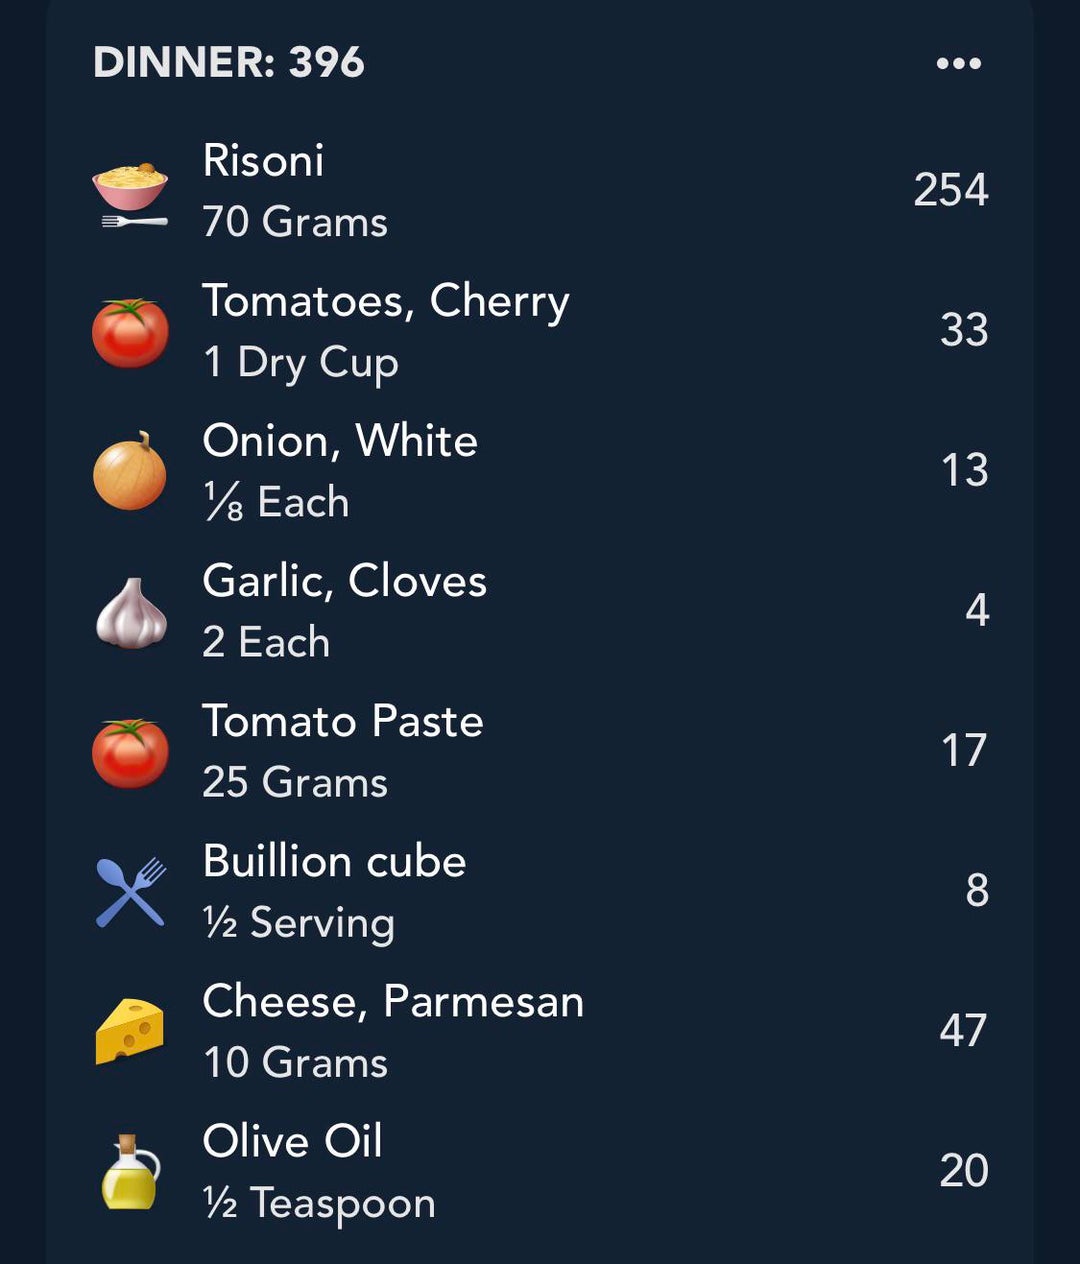
Task: Edit the ½ Teaspoon Olive Oil serving
Action: point(319,1203)
